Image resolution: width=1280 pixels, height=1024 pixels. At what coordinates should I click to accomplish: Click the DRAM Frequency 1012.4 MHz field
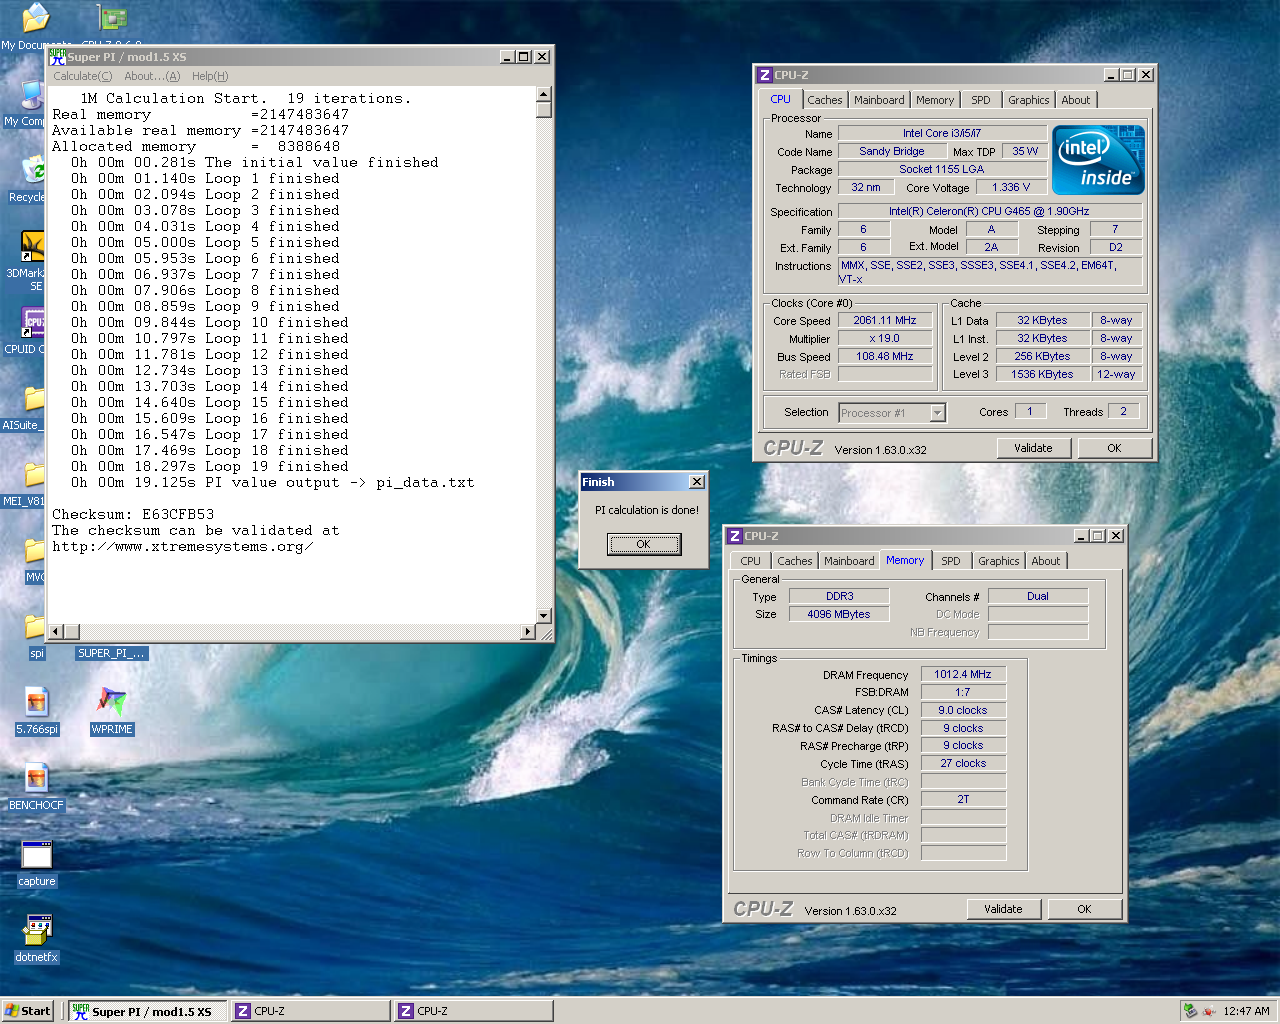963,674
